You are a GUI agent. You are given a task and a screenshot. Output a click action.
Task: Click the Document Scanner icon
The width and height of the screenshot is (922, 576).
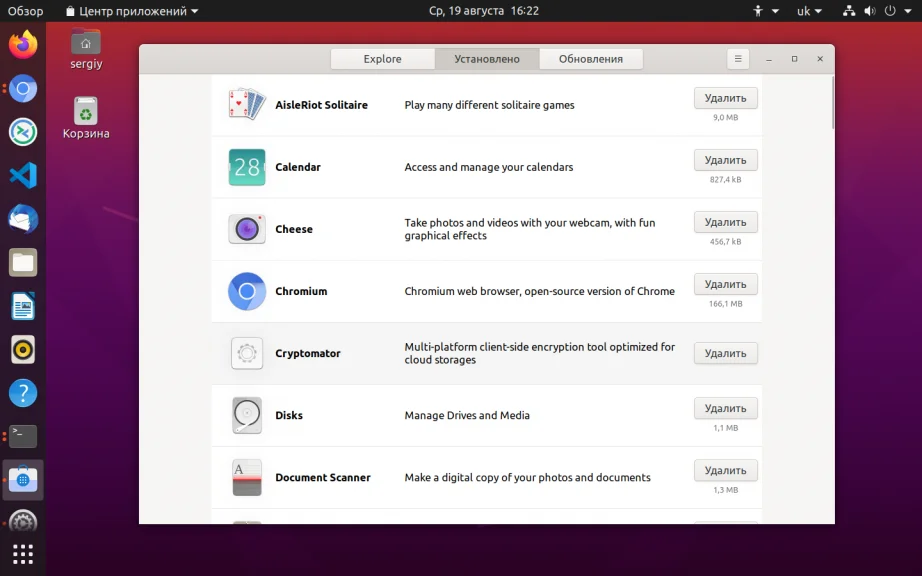tap(247, 477)
